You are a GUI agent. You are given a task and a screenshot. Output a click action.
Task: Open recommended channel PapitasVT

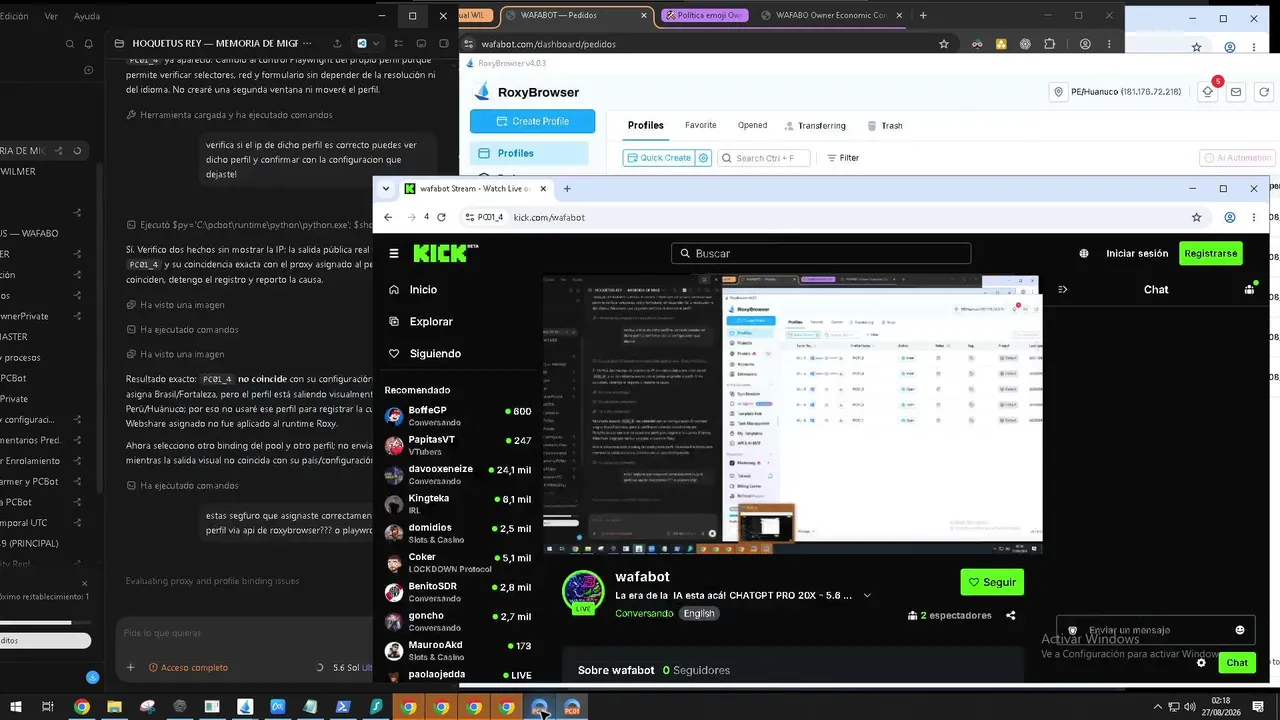point(458,445)
